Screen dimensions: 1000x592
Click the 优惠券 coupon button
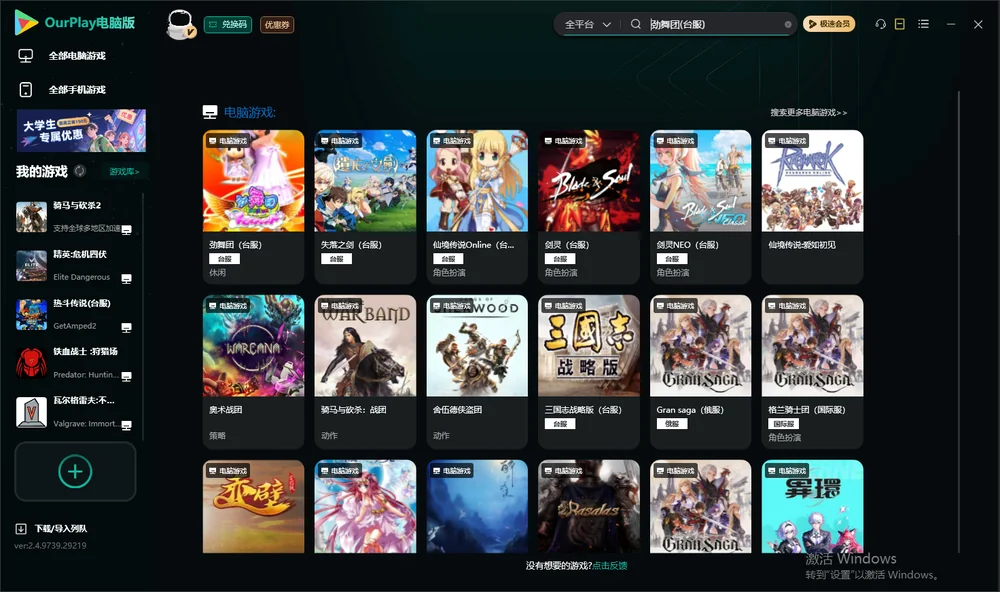coord(277,25)
